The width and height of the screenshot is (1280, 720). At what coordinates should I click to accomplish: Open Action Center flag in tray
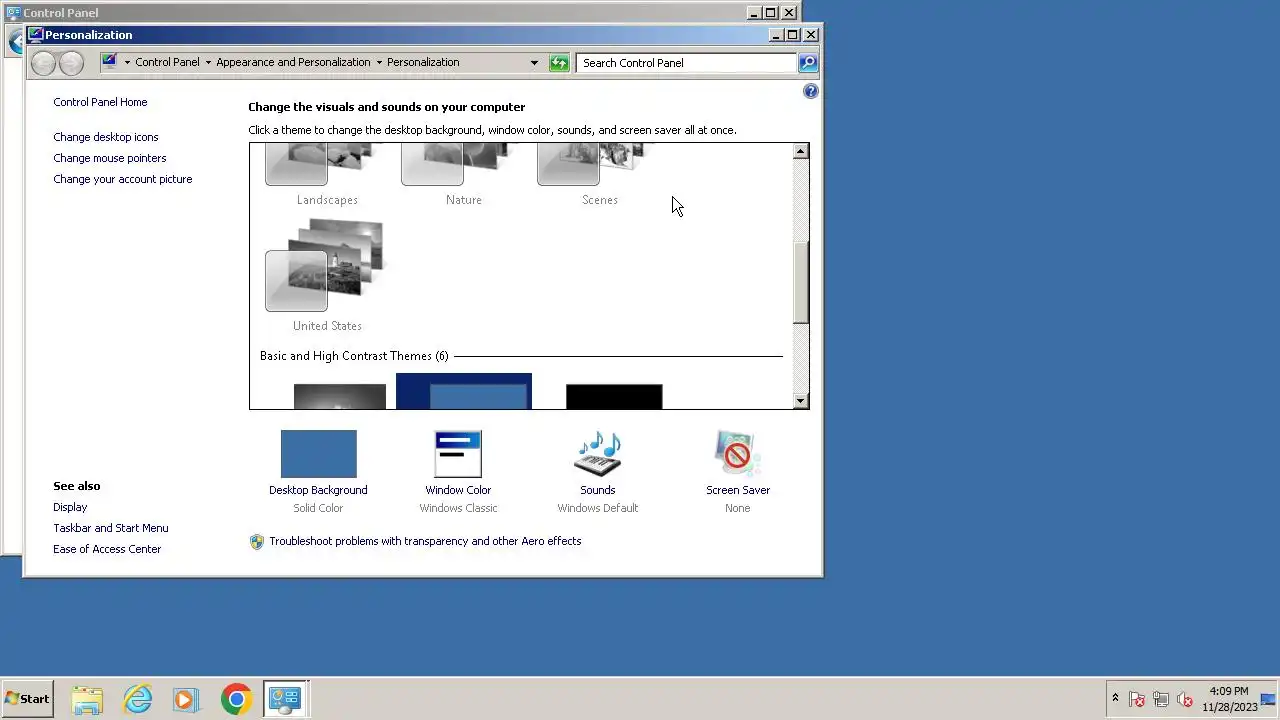click(x=1137, y=699)
